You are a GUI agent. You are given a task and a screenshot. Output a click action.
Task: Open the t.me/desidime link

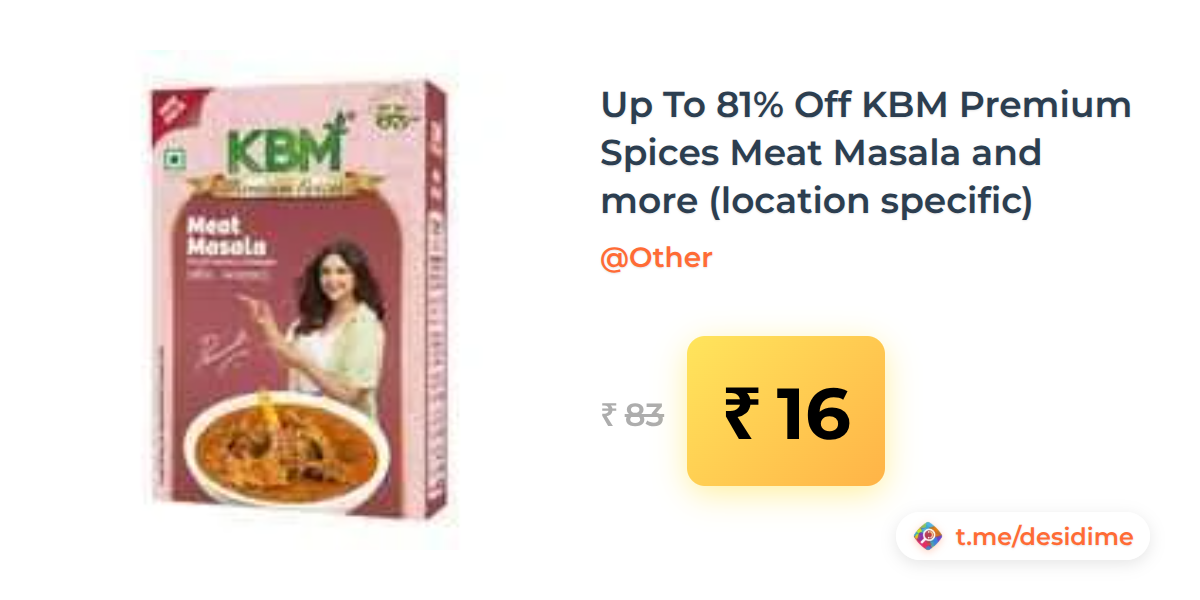[x=1044, y=537]
